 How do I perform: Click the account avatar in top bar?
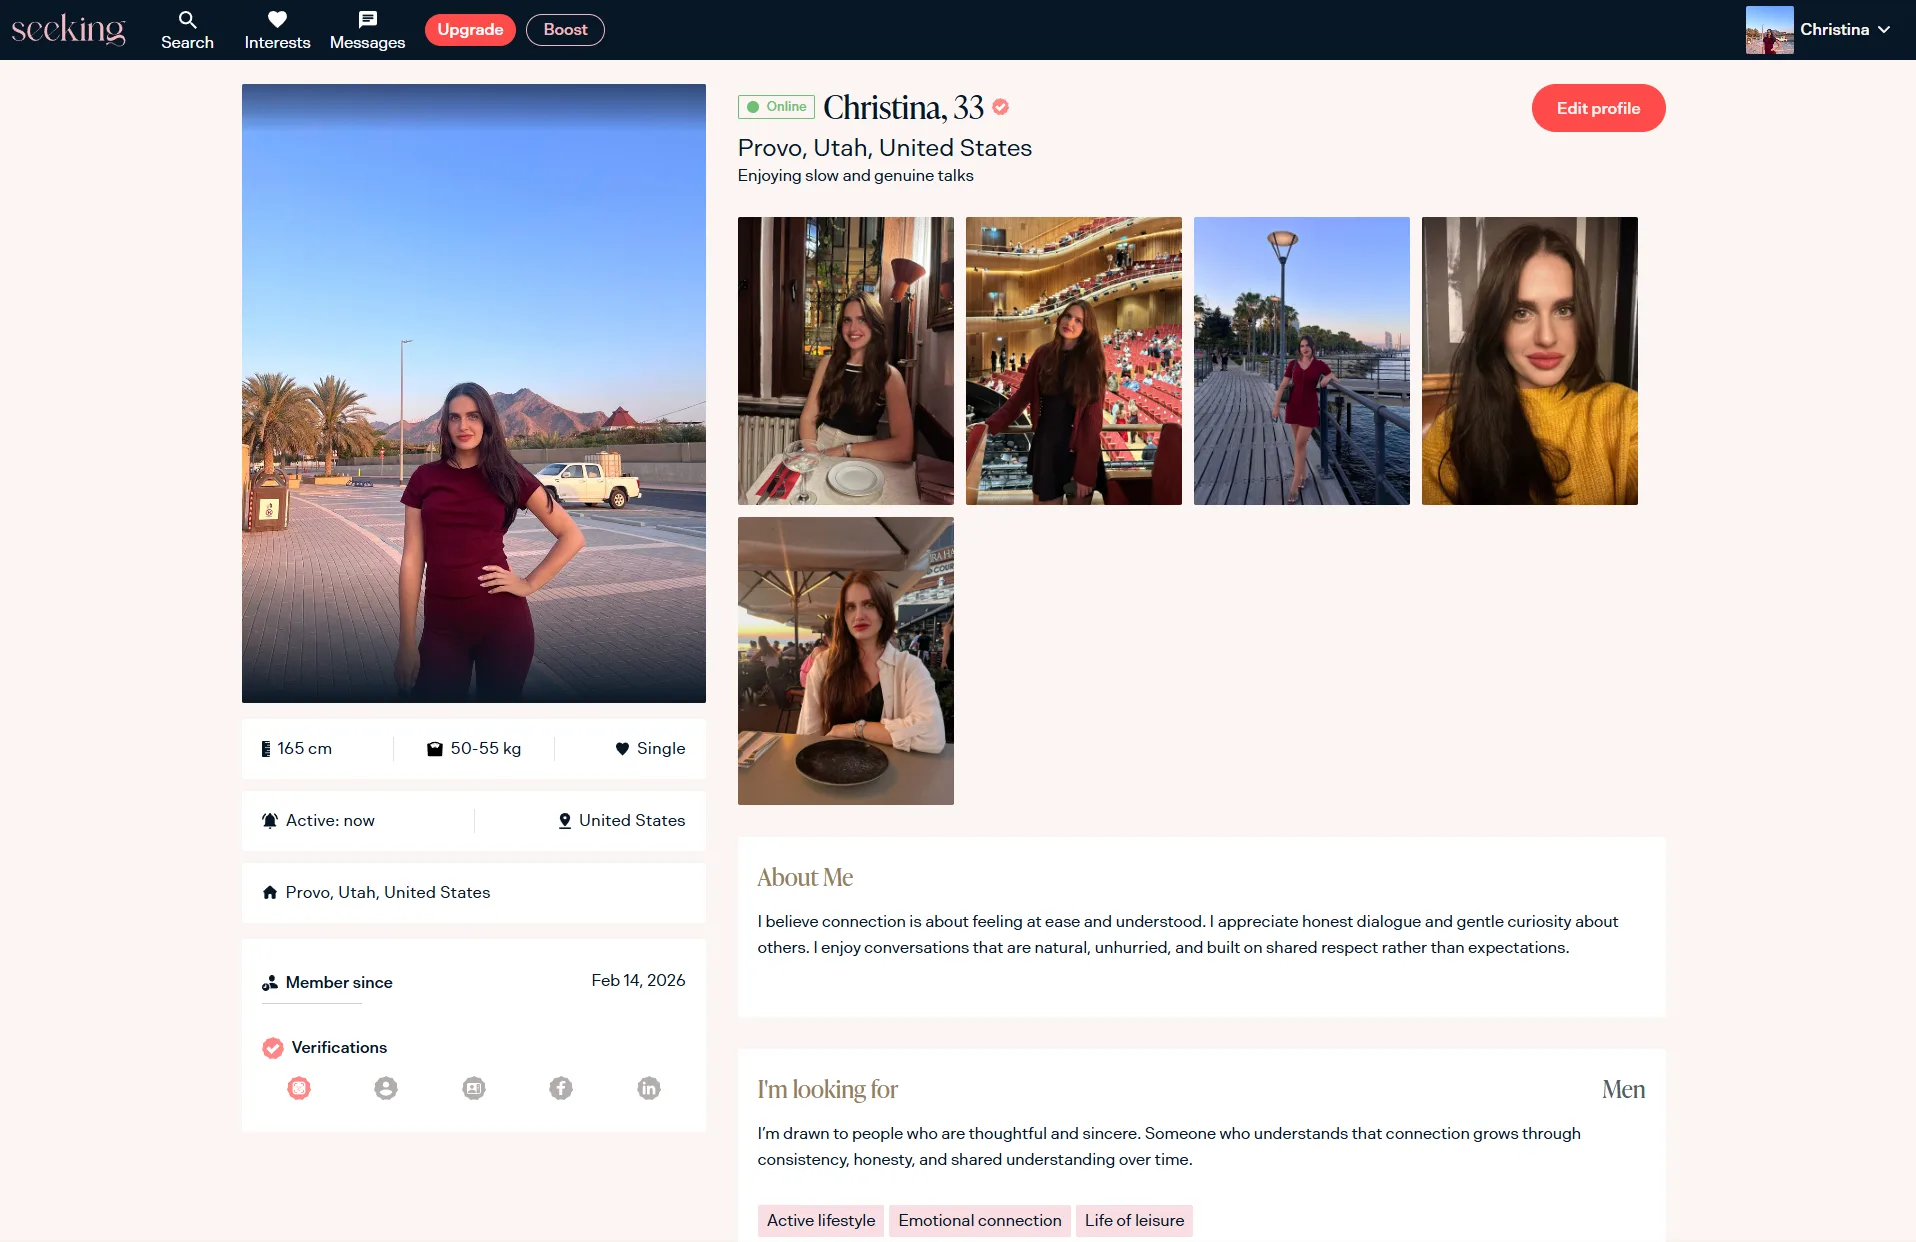[x=1769, y=30]
